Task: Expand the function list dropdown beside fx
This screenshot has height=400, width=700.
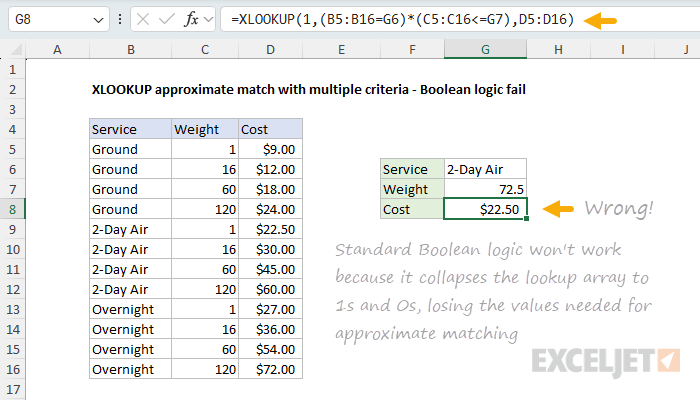Action: pos(208,20)
